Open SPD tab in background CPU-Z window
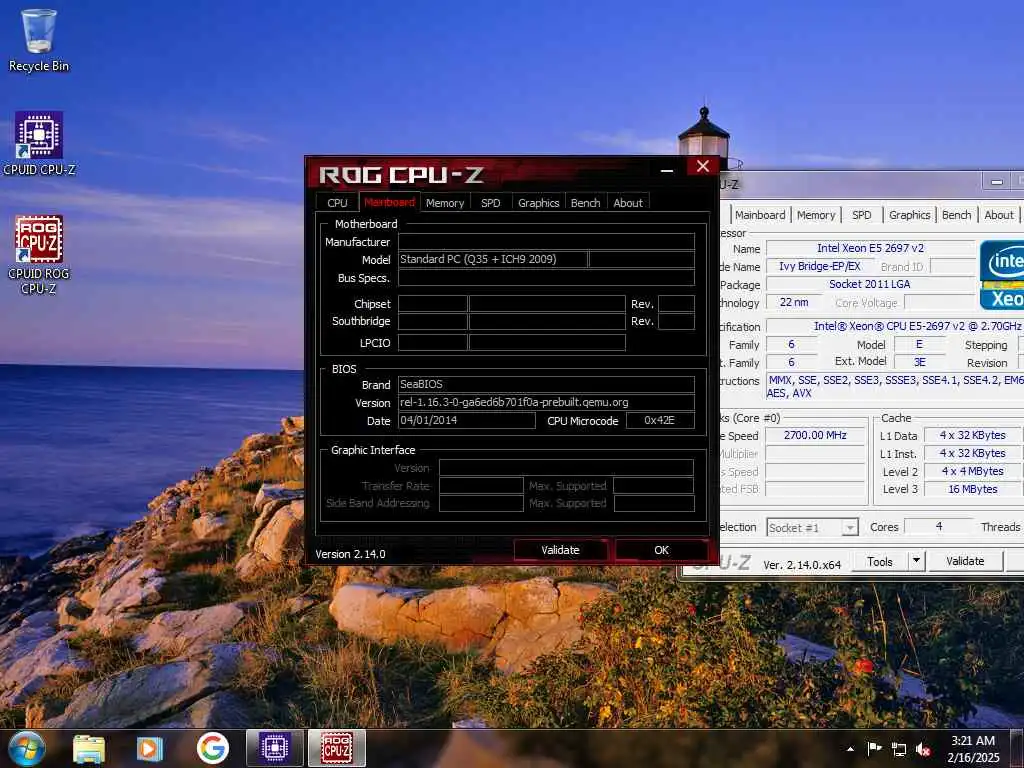Viewport: 1024px width, 768px height. [861, 215]
